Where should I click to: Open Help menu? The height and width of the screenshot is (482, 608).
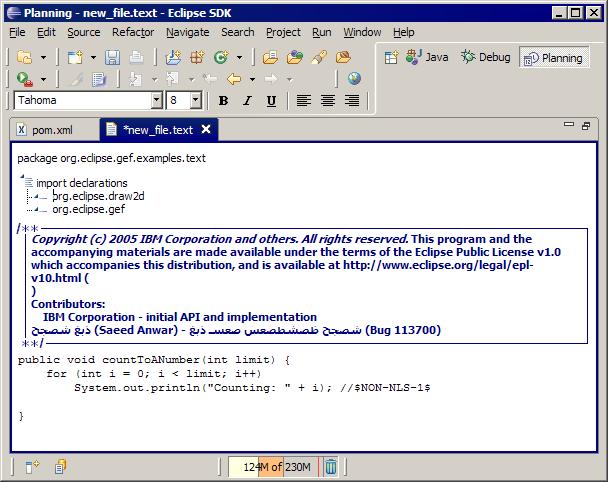pos(404,32)
